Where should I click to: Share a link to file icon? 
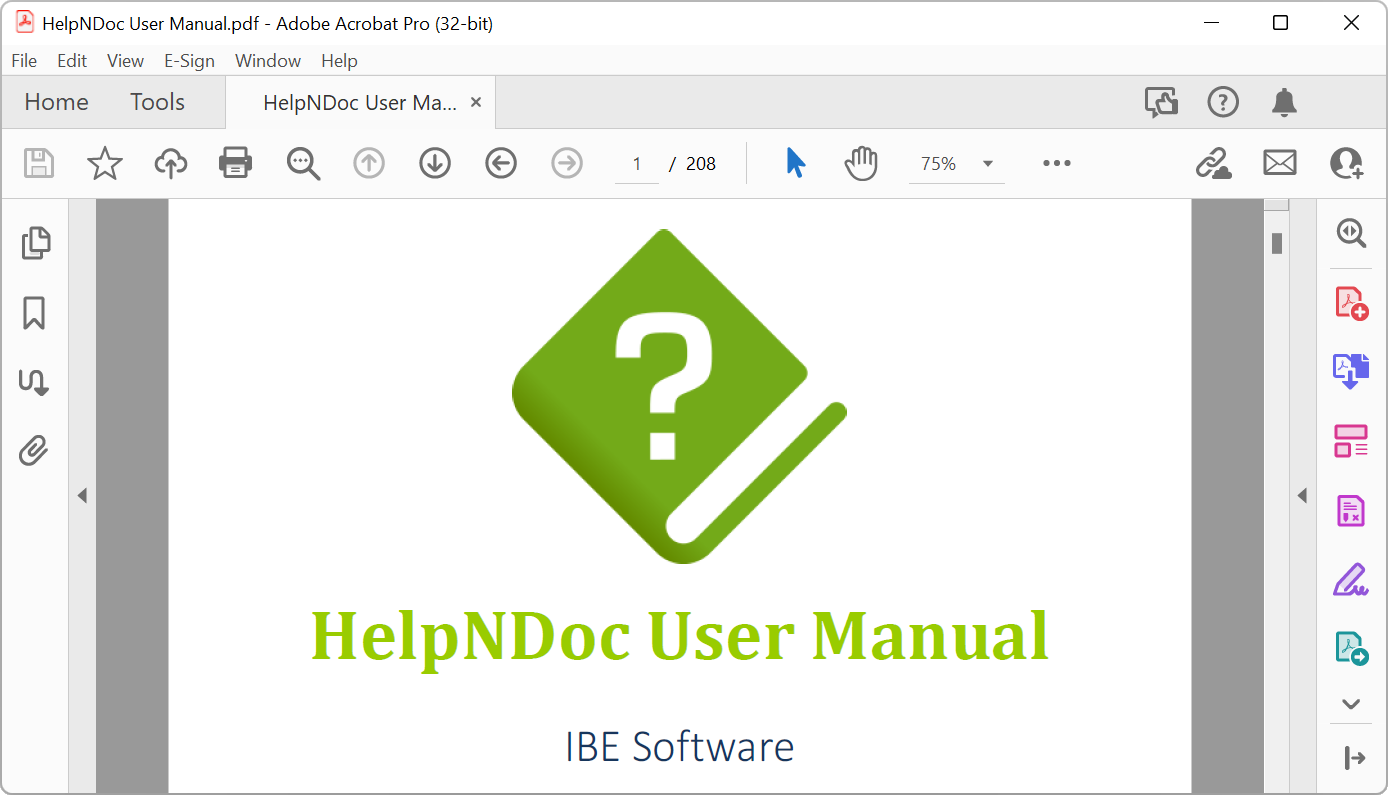click(1214, 163)
